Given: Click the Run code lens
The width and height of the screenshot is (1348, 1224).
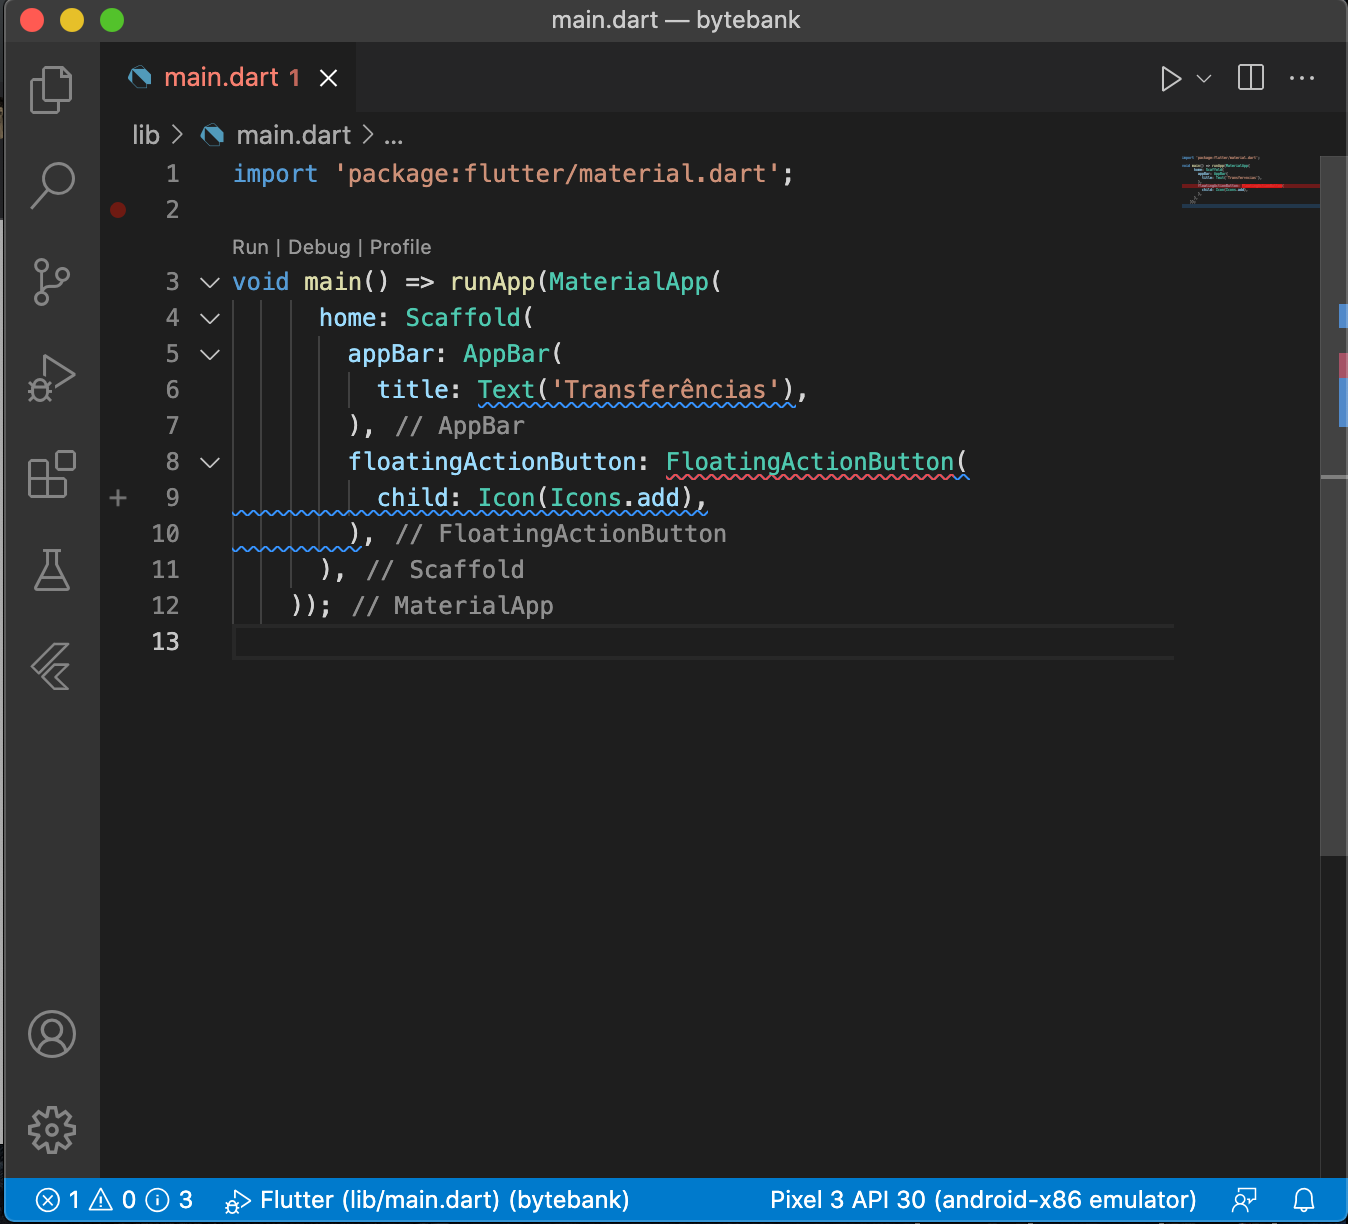Looking at the screenshot, I should click(x=250, y=247).
